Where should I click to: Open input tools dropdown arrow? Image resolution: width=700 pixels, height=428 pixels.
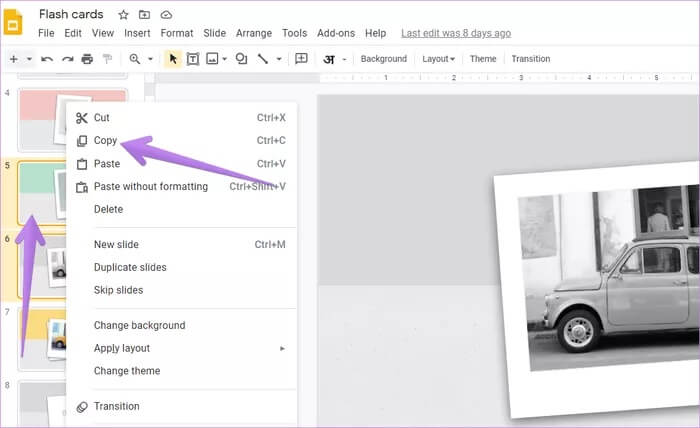click(x=344, y=59)
